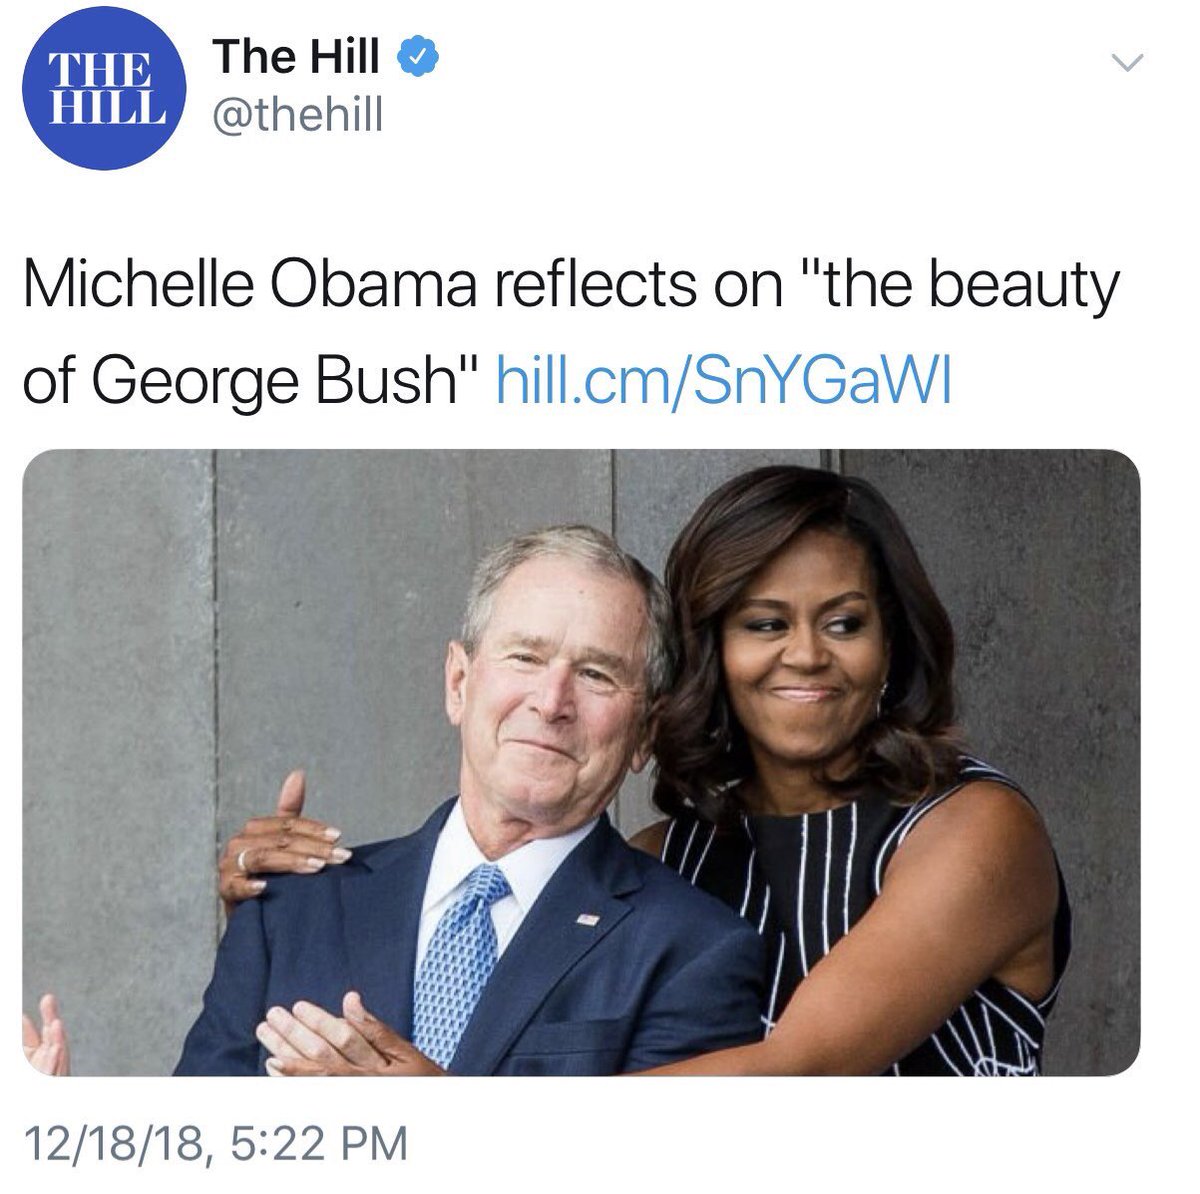1200x1194 pixels.
Task: Expand the tweet options chevron
Action: (1127, 63)
